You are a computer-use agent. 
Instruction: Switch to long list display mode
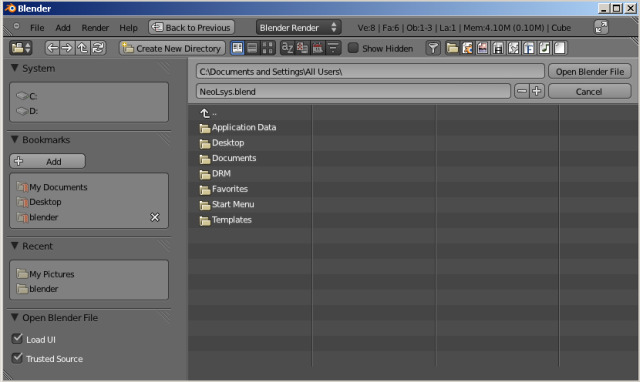coord(253,48)
